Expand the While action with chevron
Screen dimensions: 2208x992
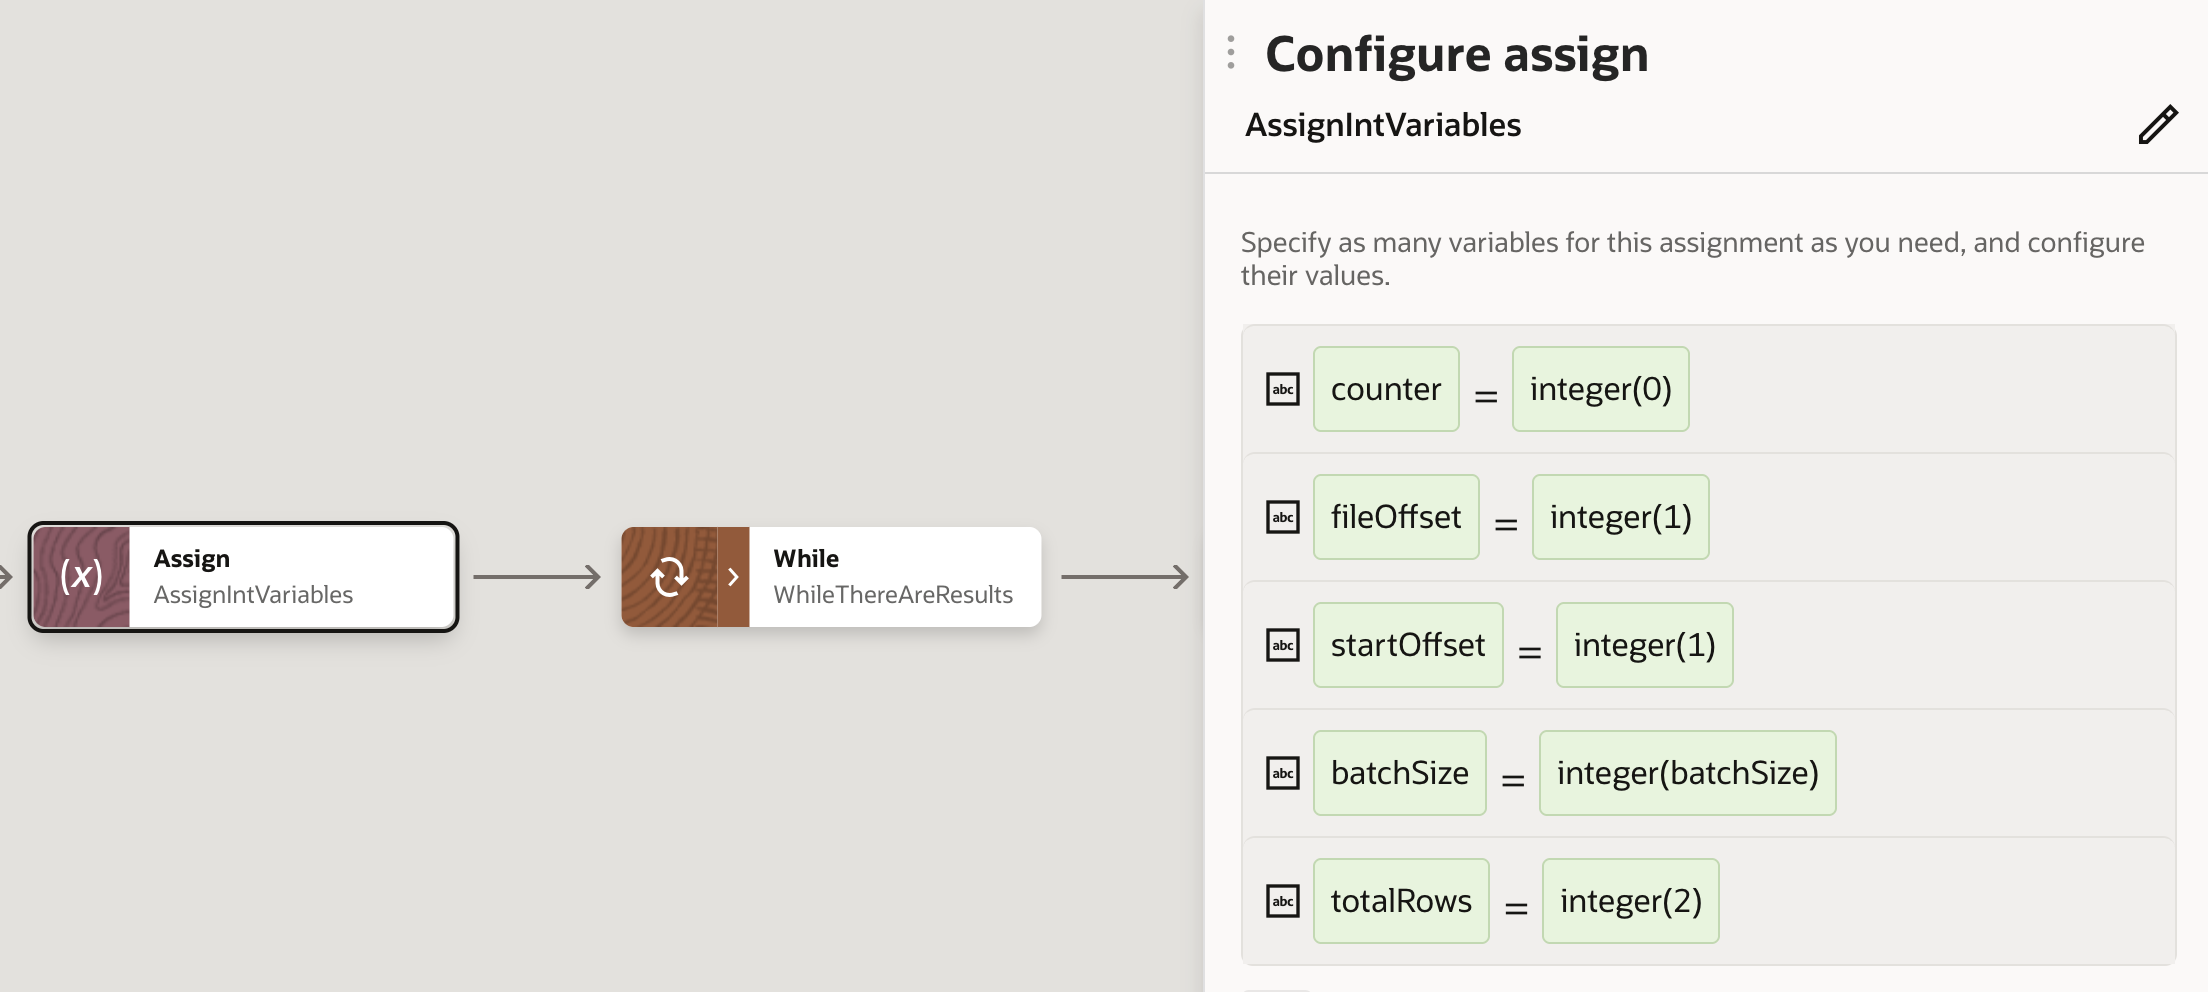click(733, 577)
